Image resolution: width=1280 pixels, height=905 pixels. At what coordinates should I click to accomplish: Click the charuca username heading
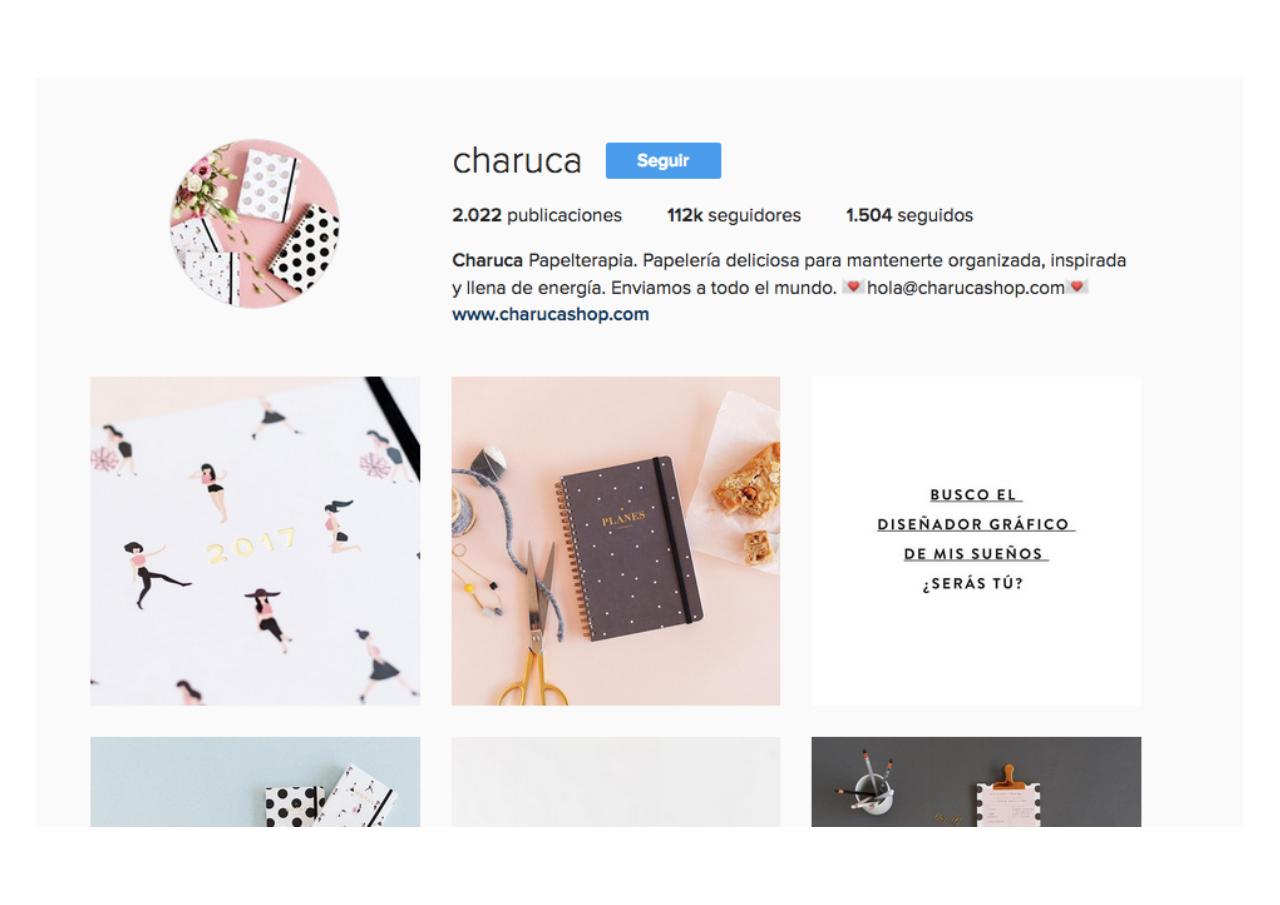click(517, 161)
